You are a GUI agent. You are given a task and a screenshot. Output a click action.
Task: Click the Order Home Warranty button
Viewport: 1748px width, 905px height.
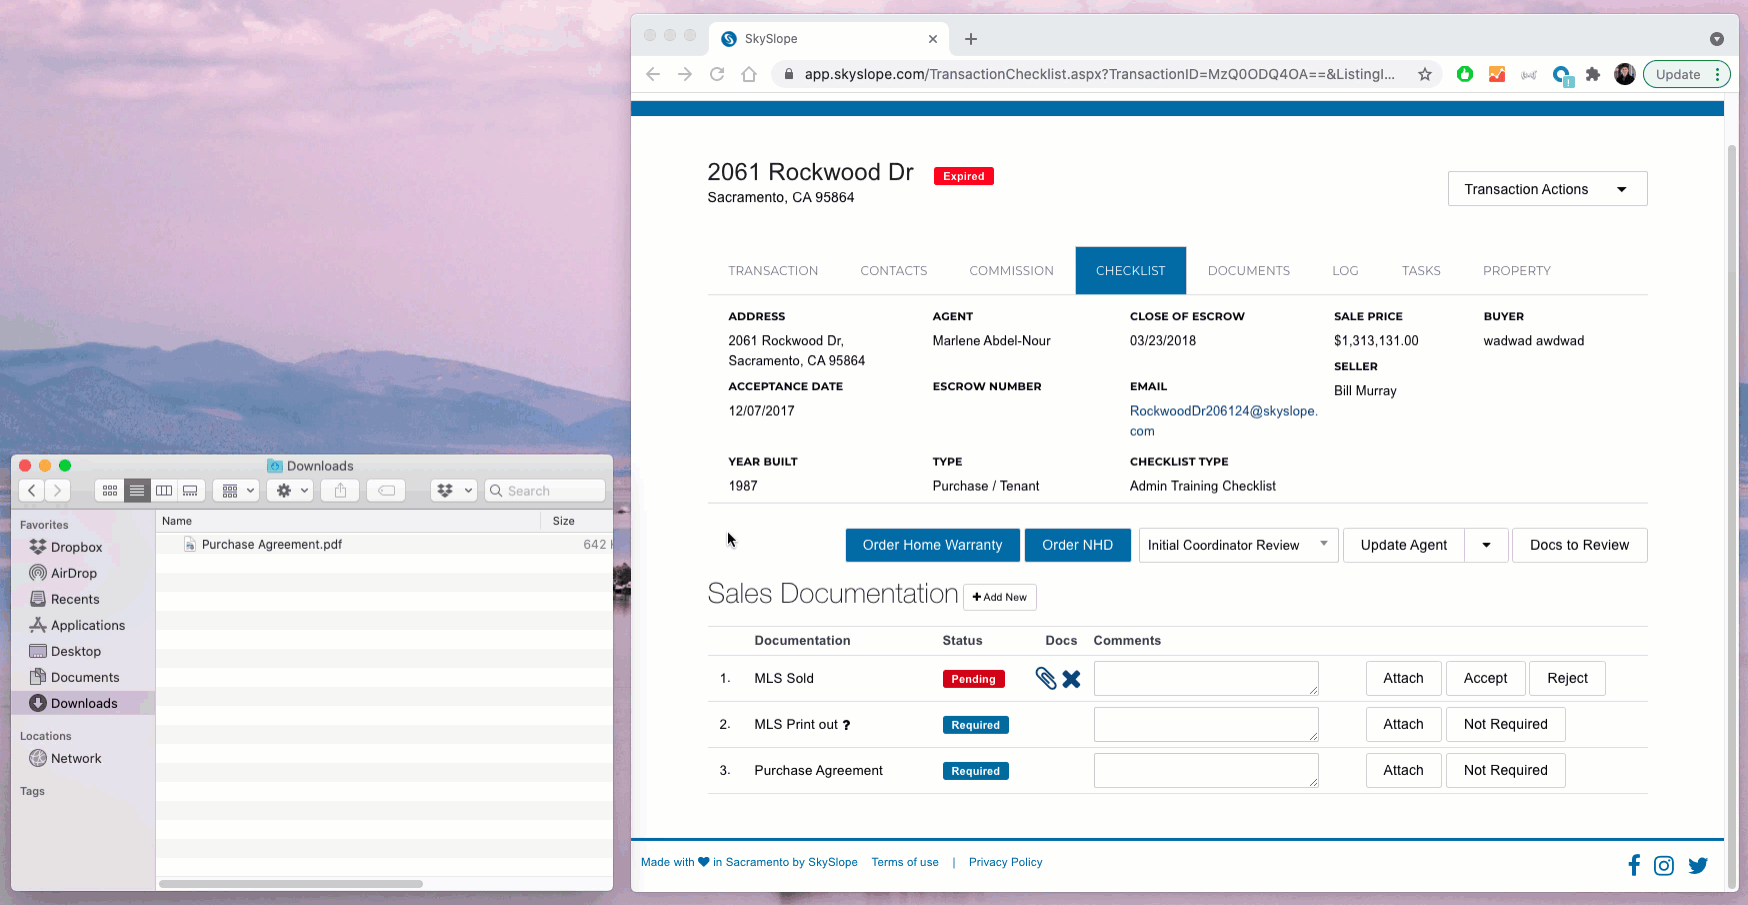(932, 545)
